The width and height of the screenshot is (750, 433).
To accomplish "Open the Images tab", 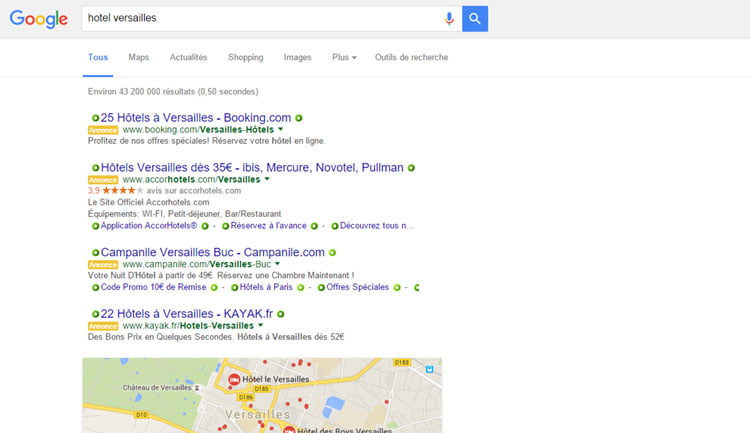I will coord(297,58).
